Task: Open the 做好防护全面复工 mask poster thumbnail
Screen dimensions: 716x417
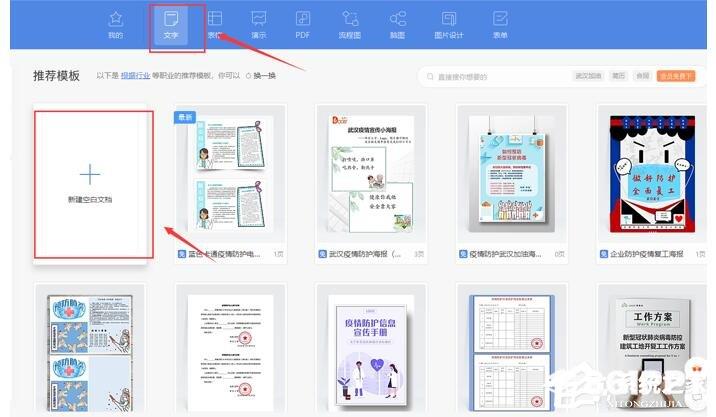Action: point(652,174)
